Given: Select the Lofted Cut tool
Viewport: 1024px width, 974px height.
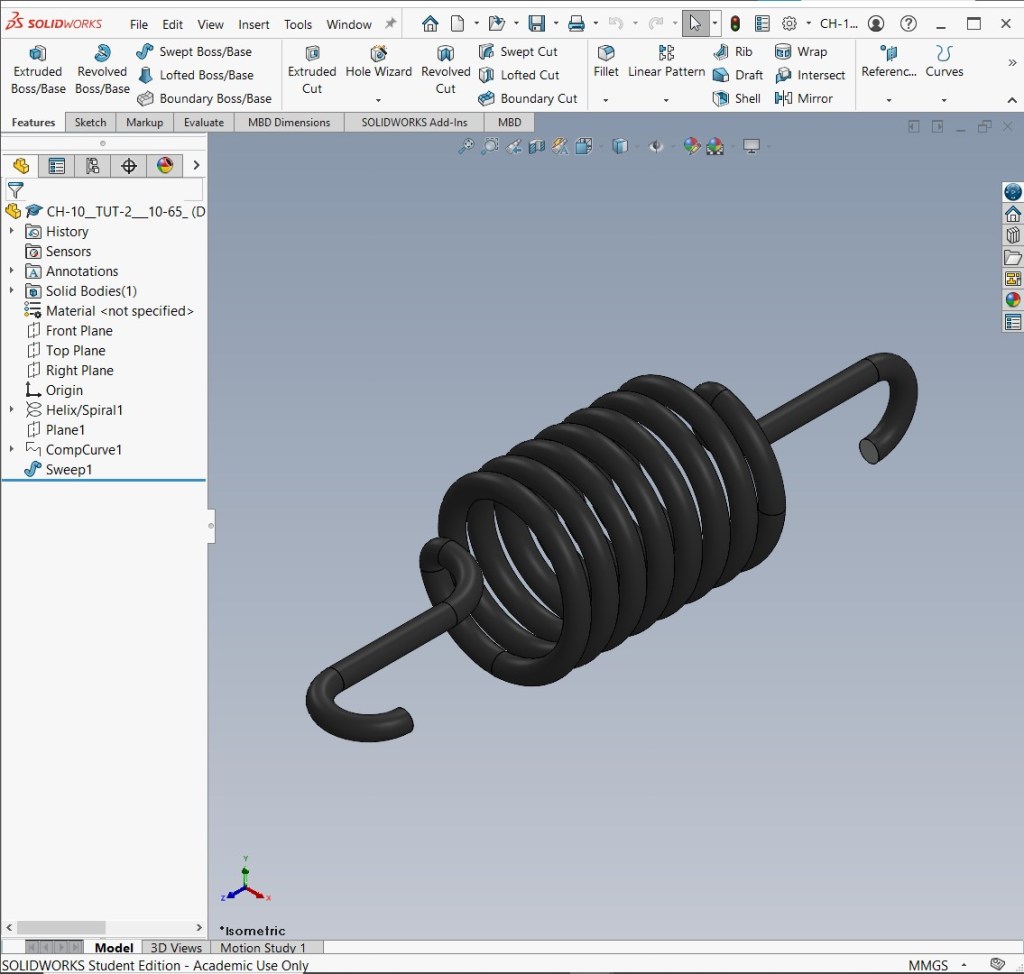Looking at the screenshot, I should click(519, 75).
